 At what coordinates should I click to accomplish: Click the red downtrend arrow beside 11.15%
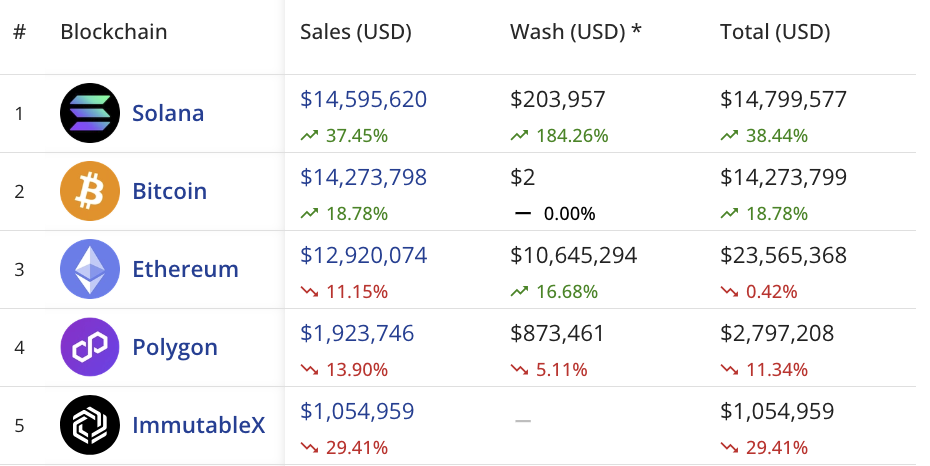(x=309, y=292)
